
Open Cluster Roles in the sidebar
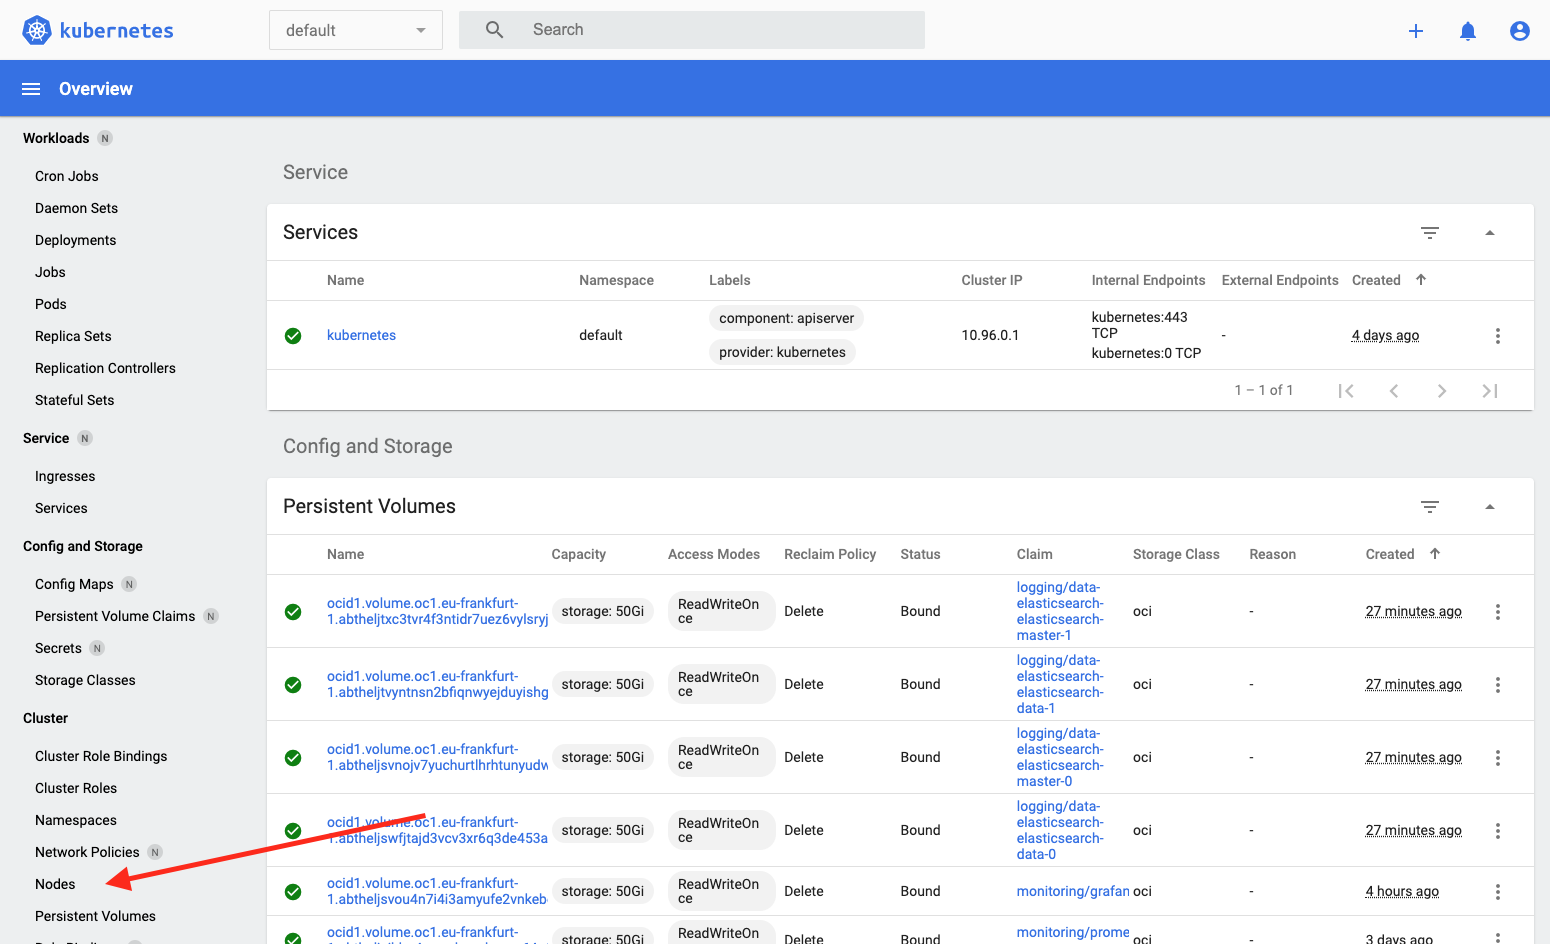pyautogui.click(x=76, y=788)
